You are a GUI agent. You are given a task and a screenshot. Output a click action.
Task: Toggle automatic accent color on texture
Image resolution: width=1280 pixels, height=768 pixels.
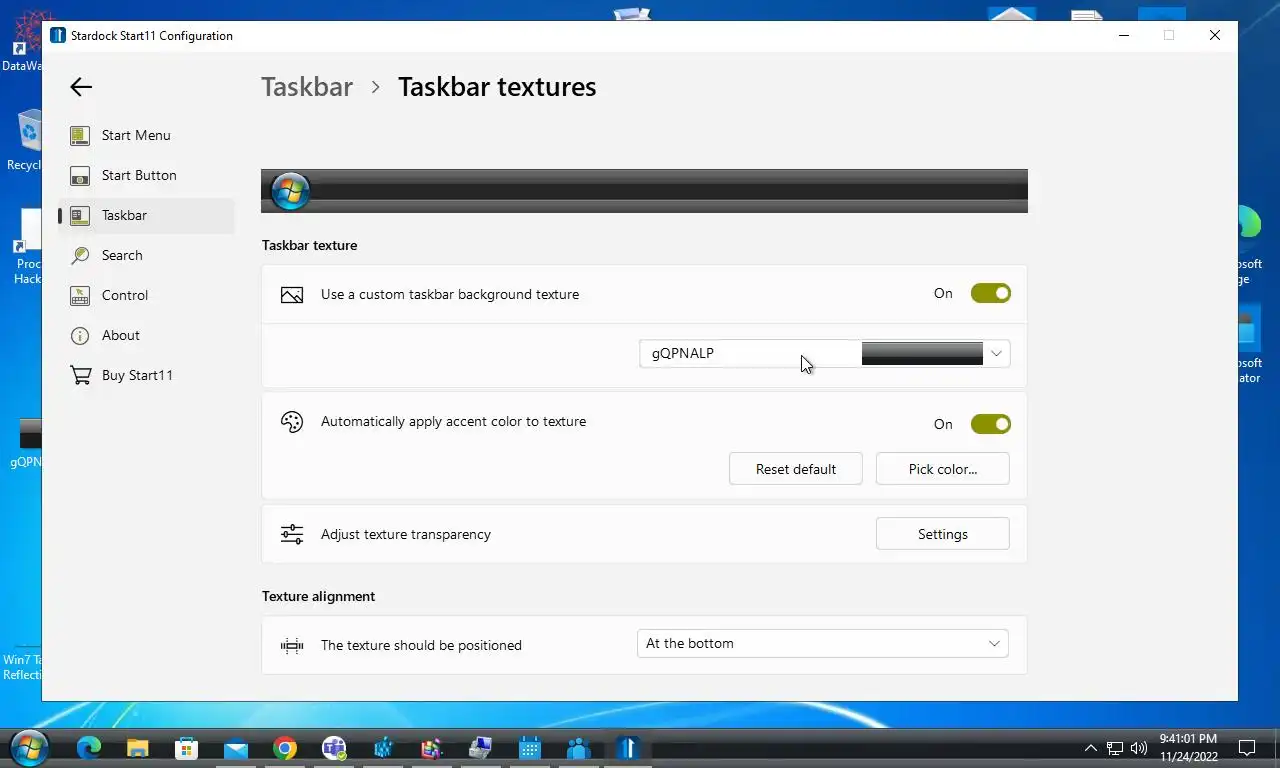pos(991,424)
